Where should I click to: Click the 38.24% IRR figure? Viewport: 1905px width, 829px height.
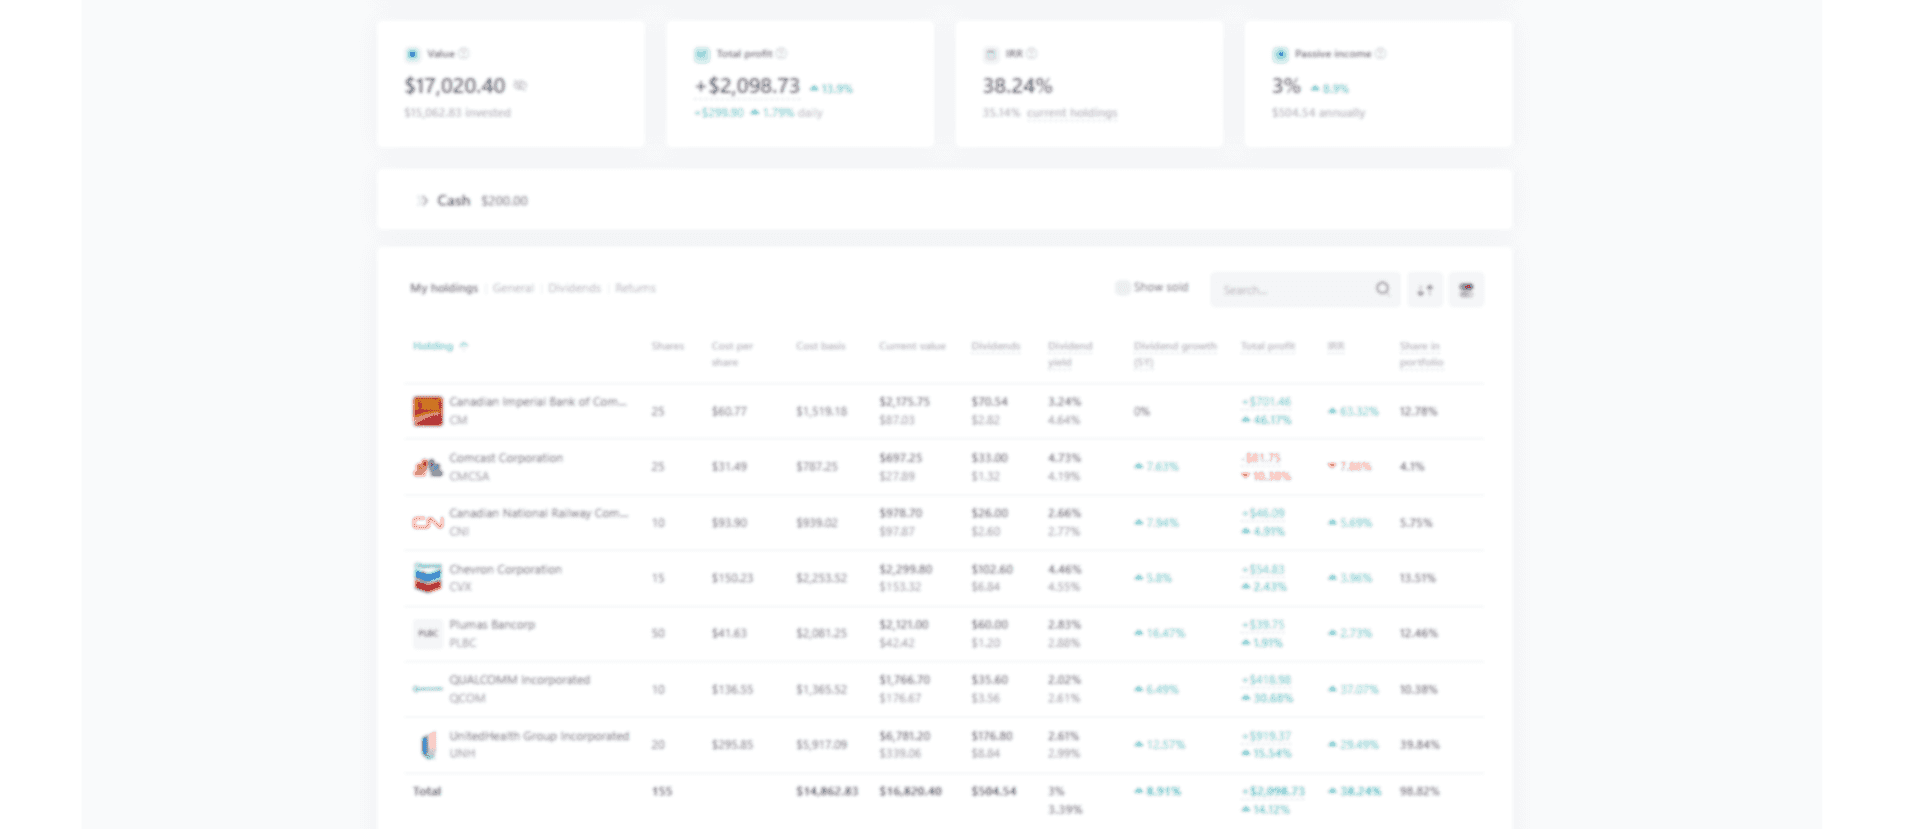click(1017, 86)
